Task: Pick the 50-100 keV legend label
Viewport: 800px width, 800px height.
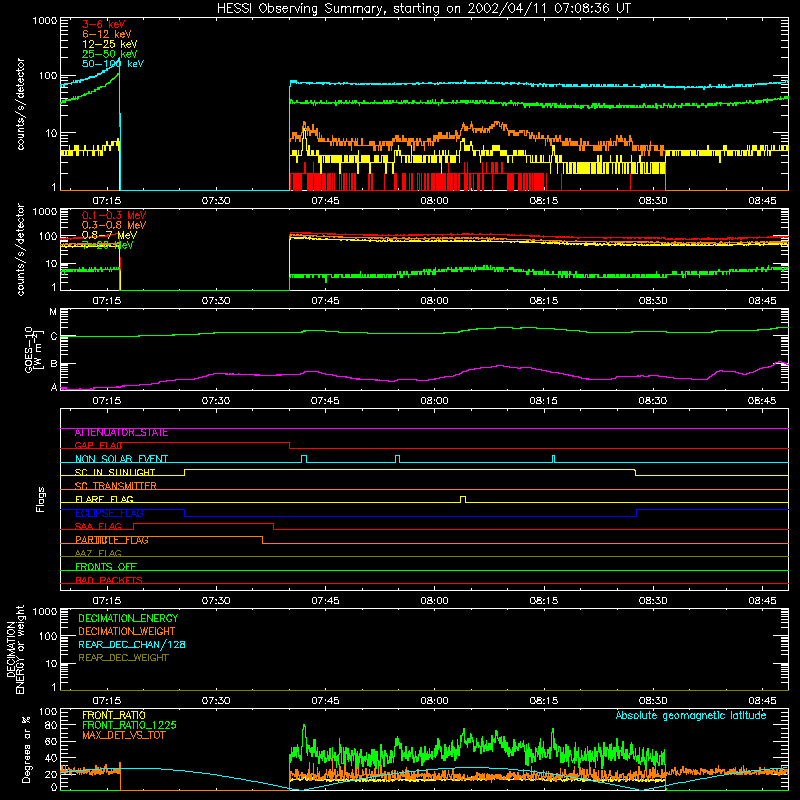Action: 113,64
